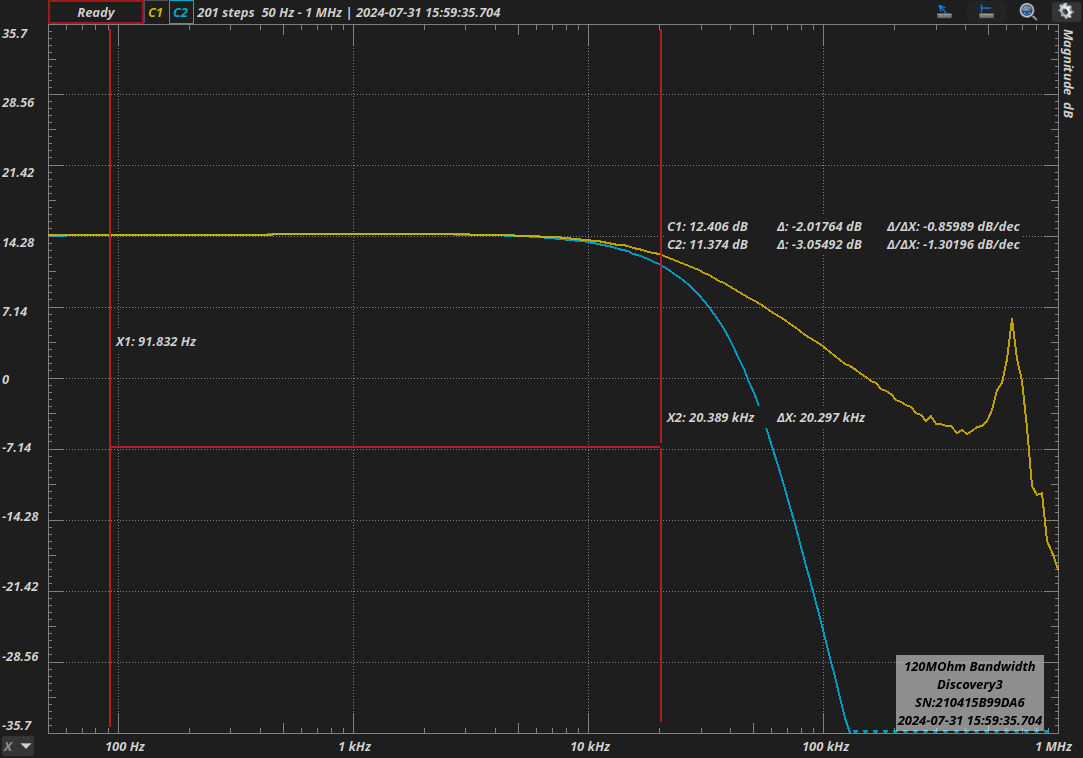The width and height of the screenshot is (1083, 758).
Task: Click the 21.42 Y-axis label
Action: 18,173
